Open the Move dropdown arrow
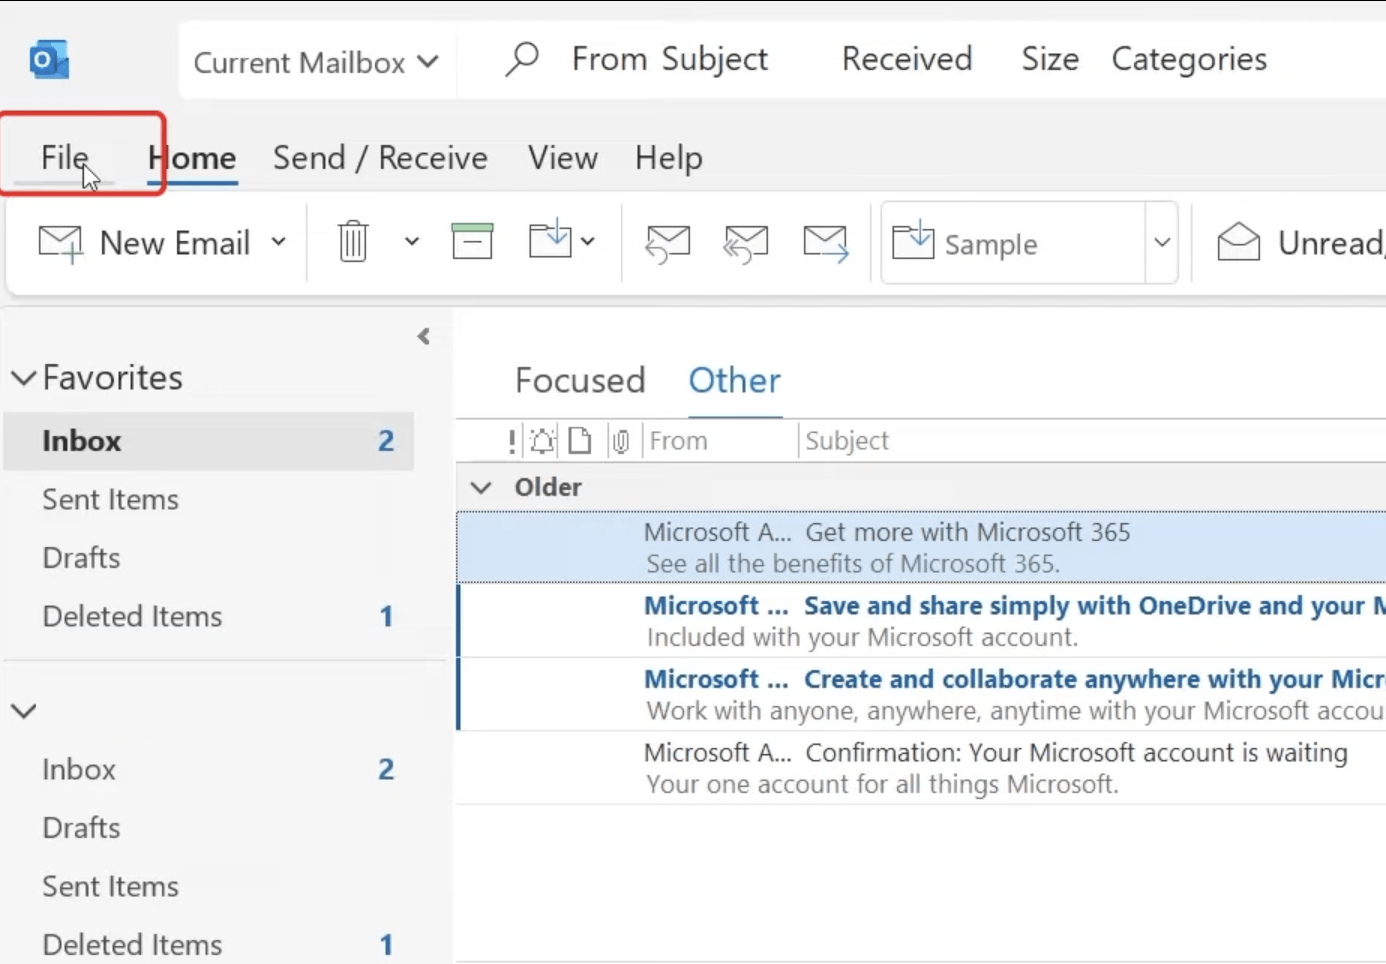Viewport: 1386px width, 964px height. click(x=588, y=241)
